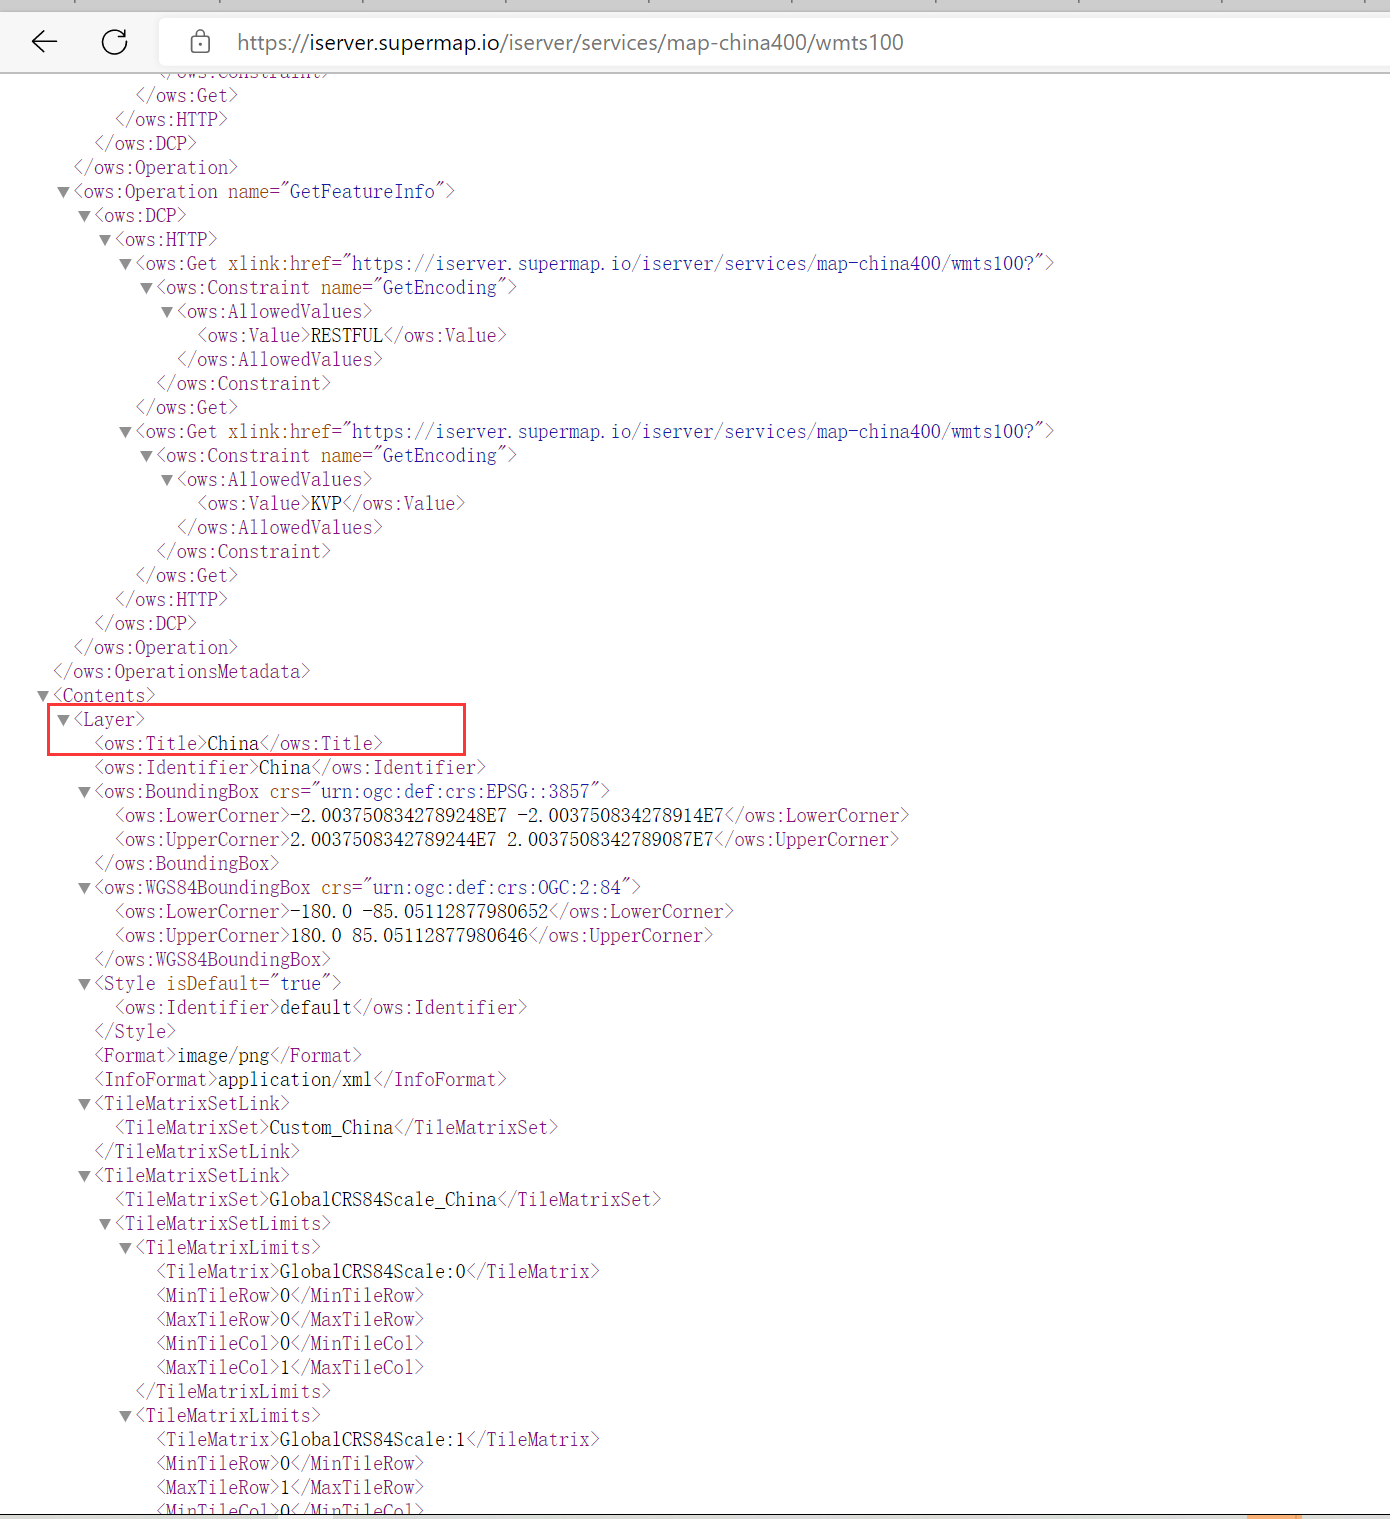
Task: Click the image/png Format value
Action: 223,1056
